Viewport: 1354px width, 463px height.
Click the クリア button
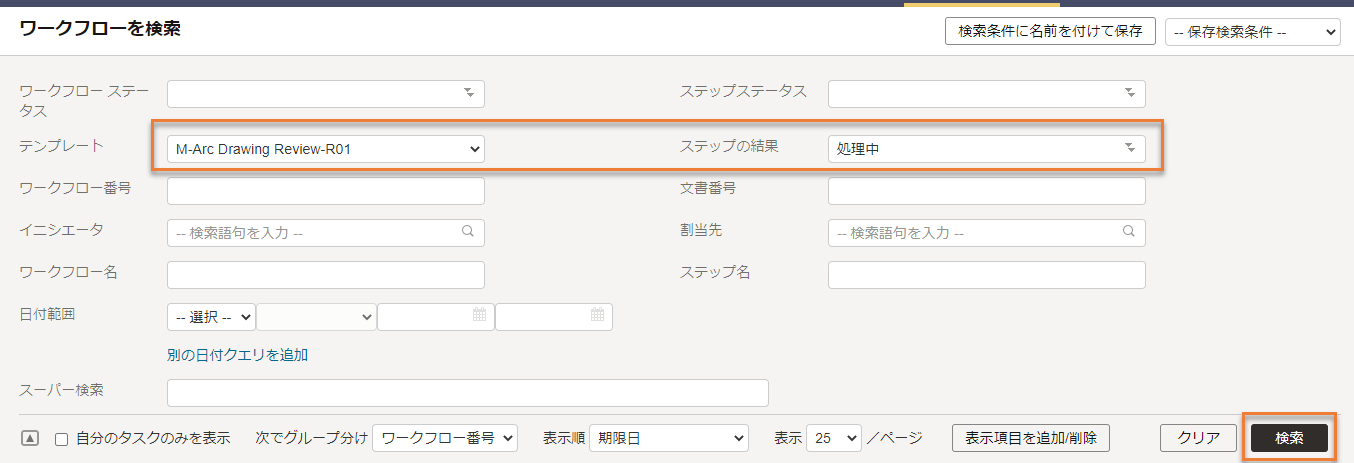1199,438
